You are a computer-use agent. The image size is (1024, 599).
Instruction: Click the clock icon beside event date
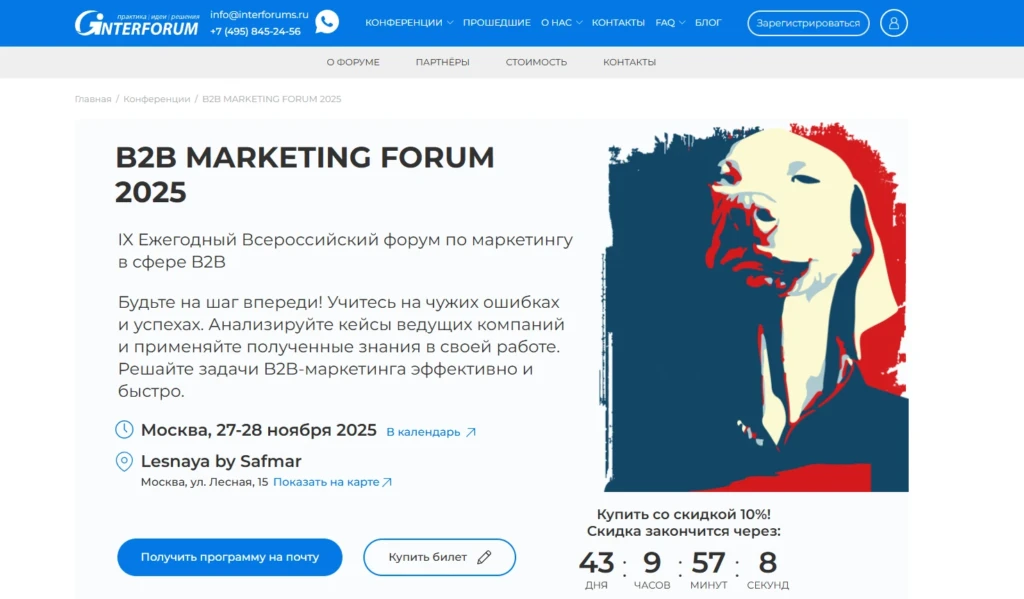[124, 429]
